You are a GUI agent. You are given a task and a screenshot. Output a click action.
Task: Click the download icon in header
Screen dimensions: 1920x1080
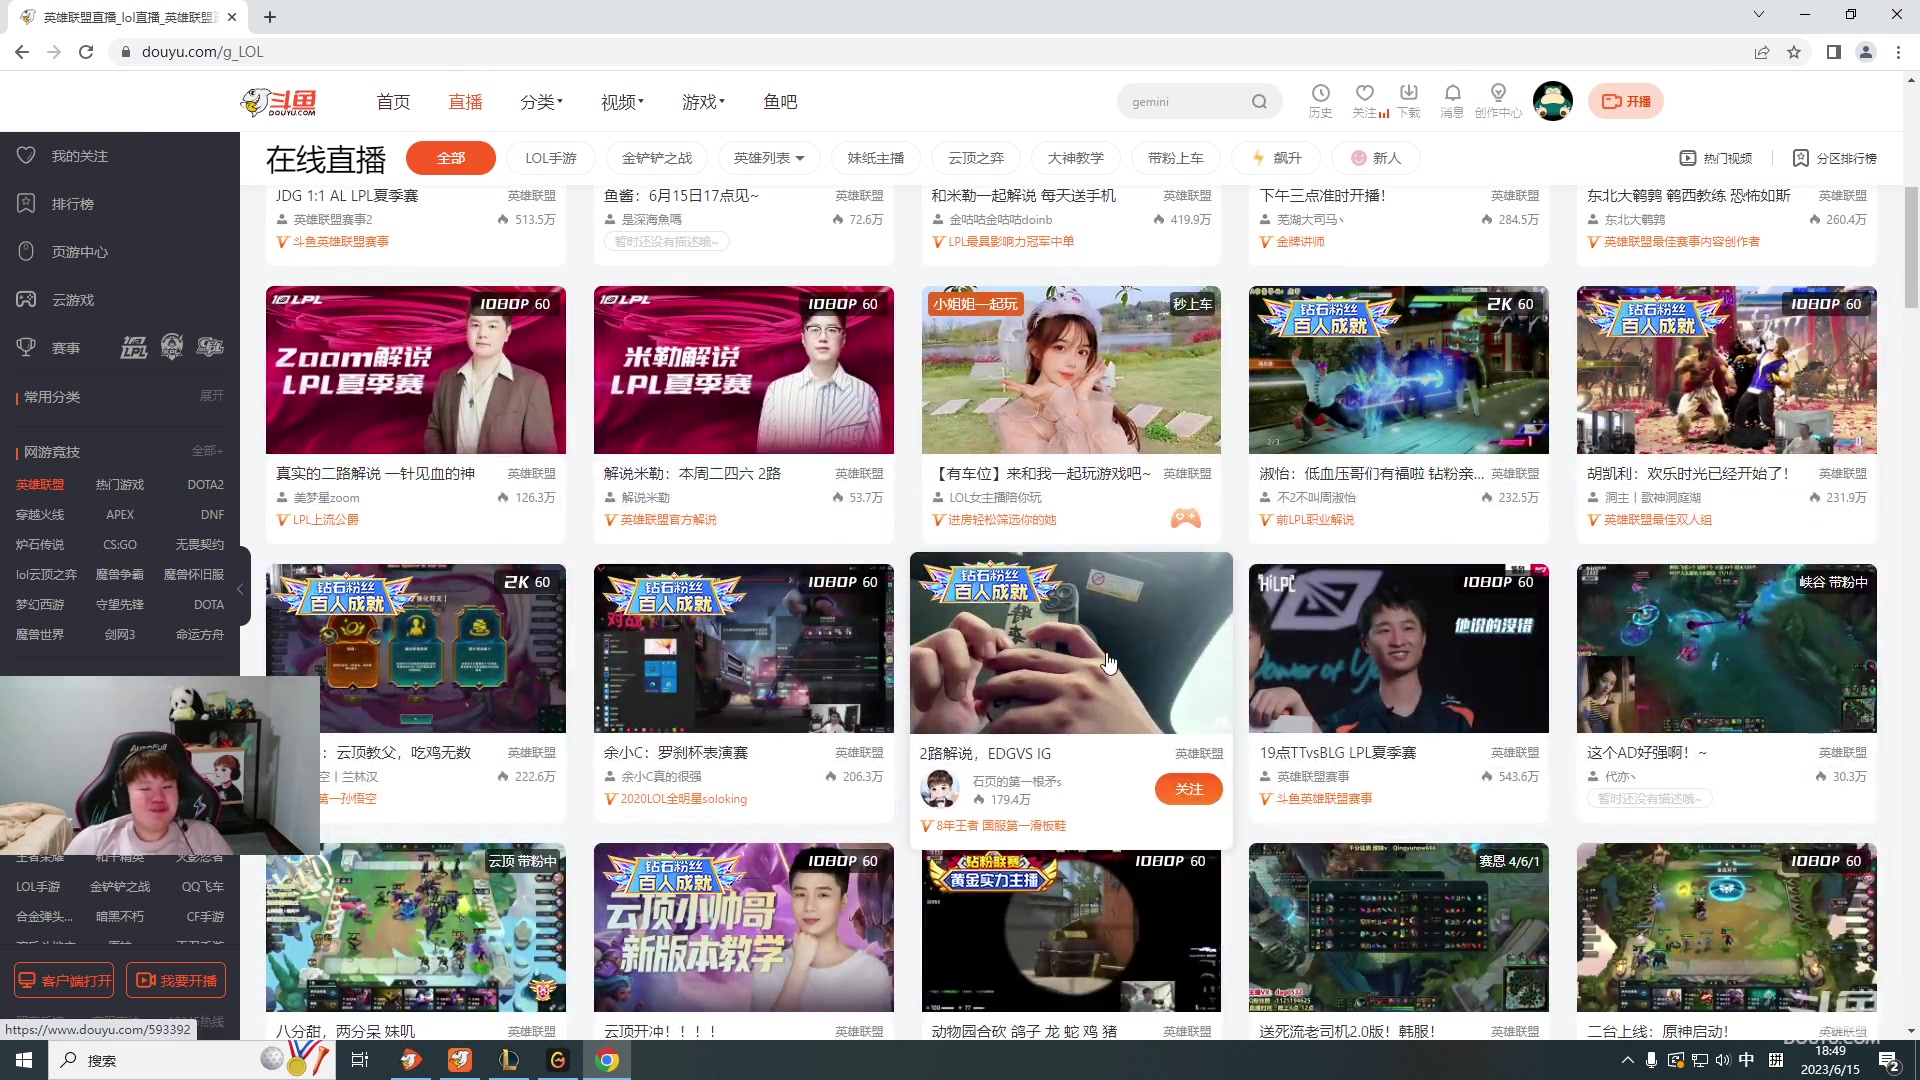click(x=1408, y=93)
